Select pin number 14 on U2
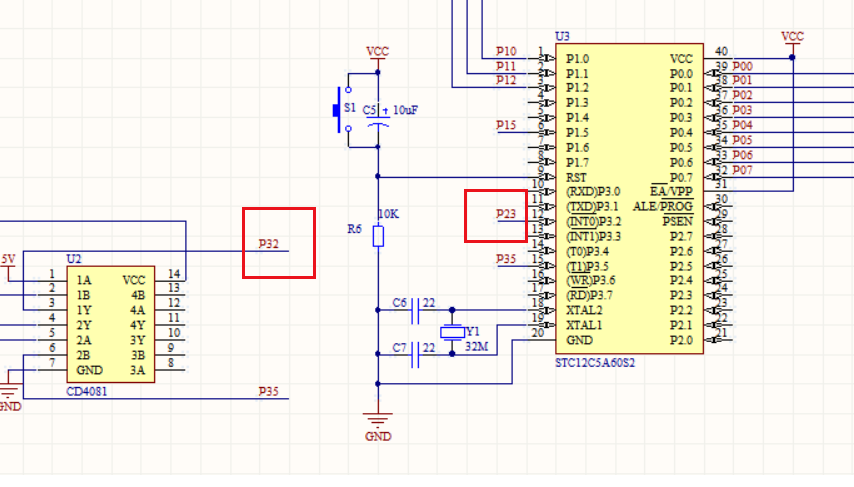The image size is (854, 487). tap(174, 274)
